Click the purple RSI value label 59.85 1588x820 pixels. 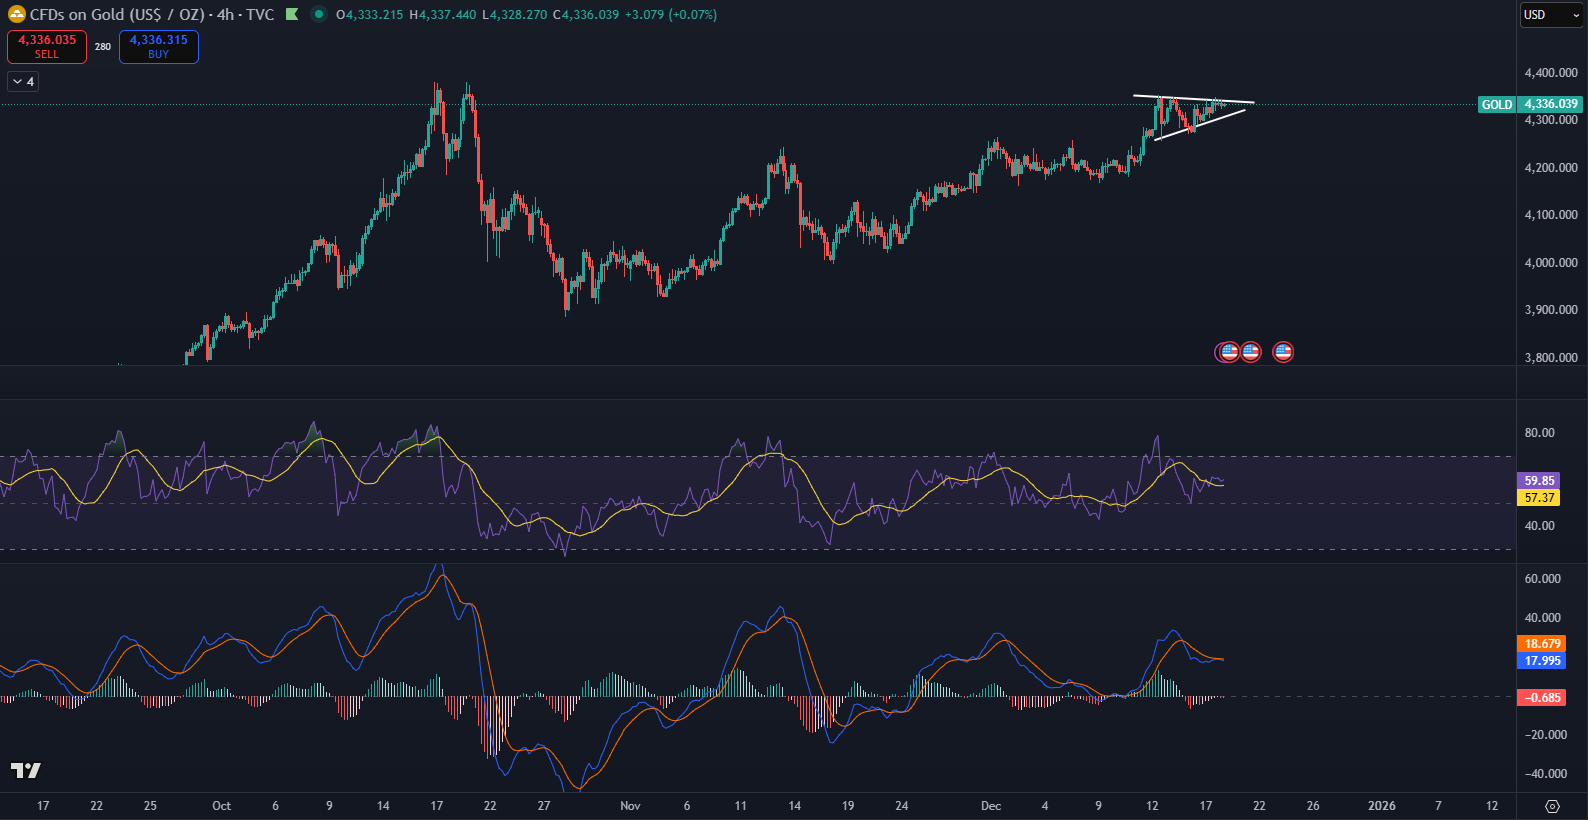[x=1539, y=481]
